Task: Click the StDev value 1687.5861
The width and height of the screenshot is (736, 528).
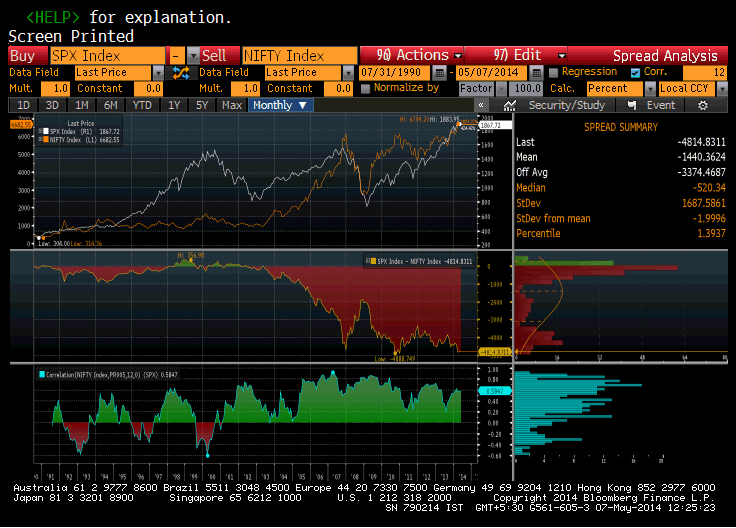Action: coord(703,203)
